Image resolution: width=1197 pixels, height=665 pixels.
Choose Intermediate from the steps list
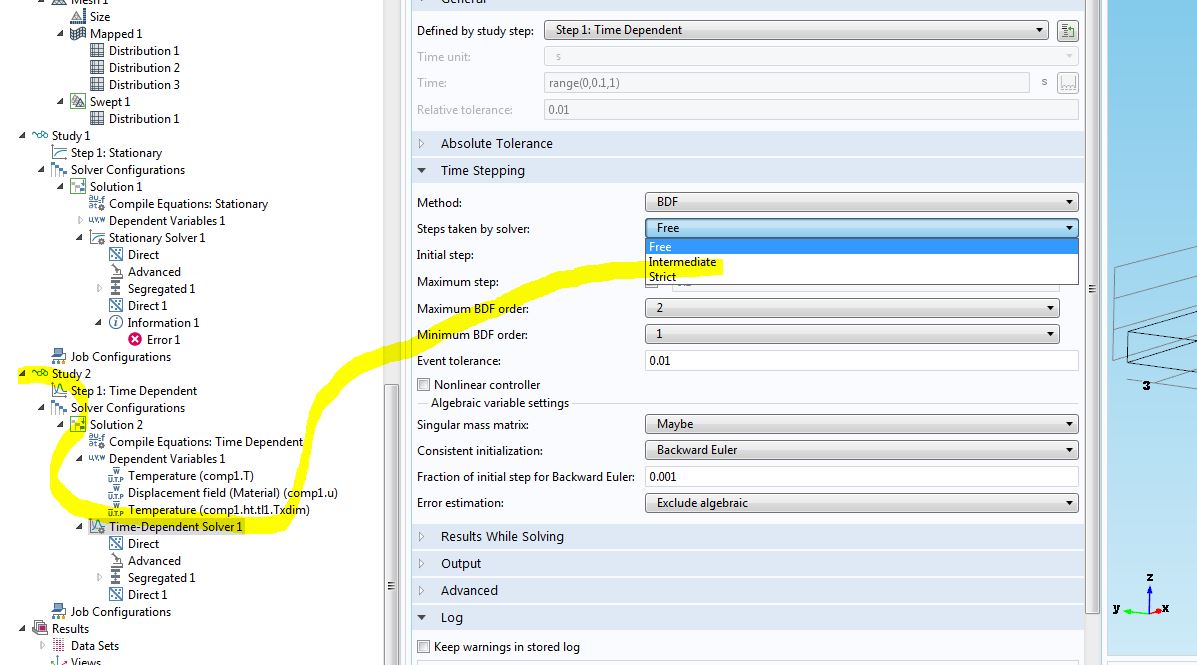coord(682,262)
